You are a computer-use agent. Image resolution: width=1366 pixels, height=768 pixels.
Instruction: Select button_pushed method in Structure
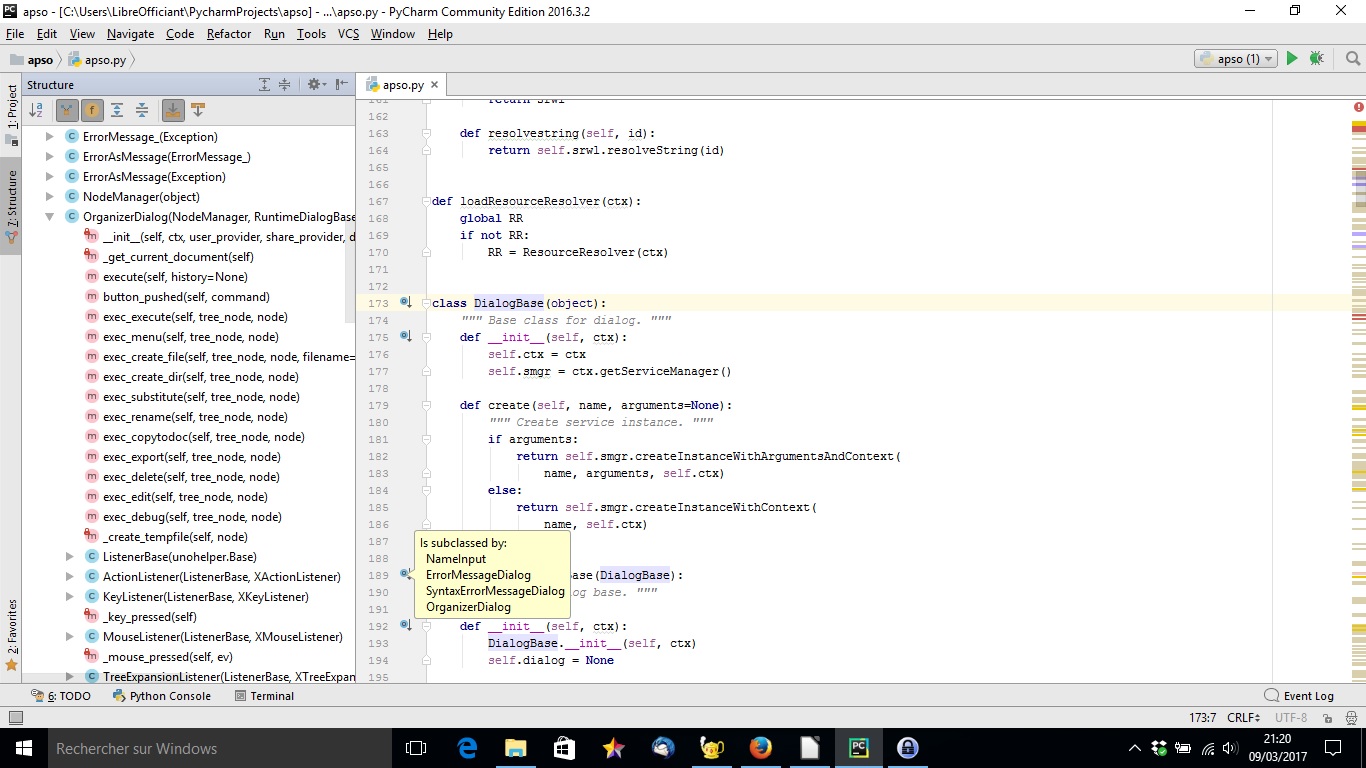[x=186, y=297]
